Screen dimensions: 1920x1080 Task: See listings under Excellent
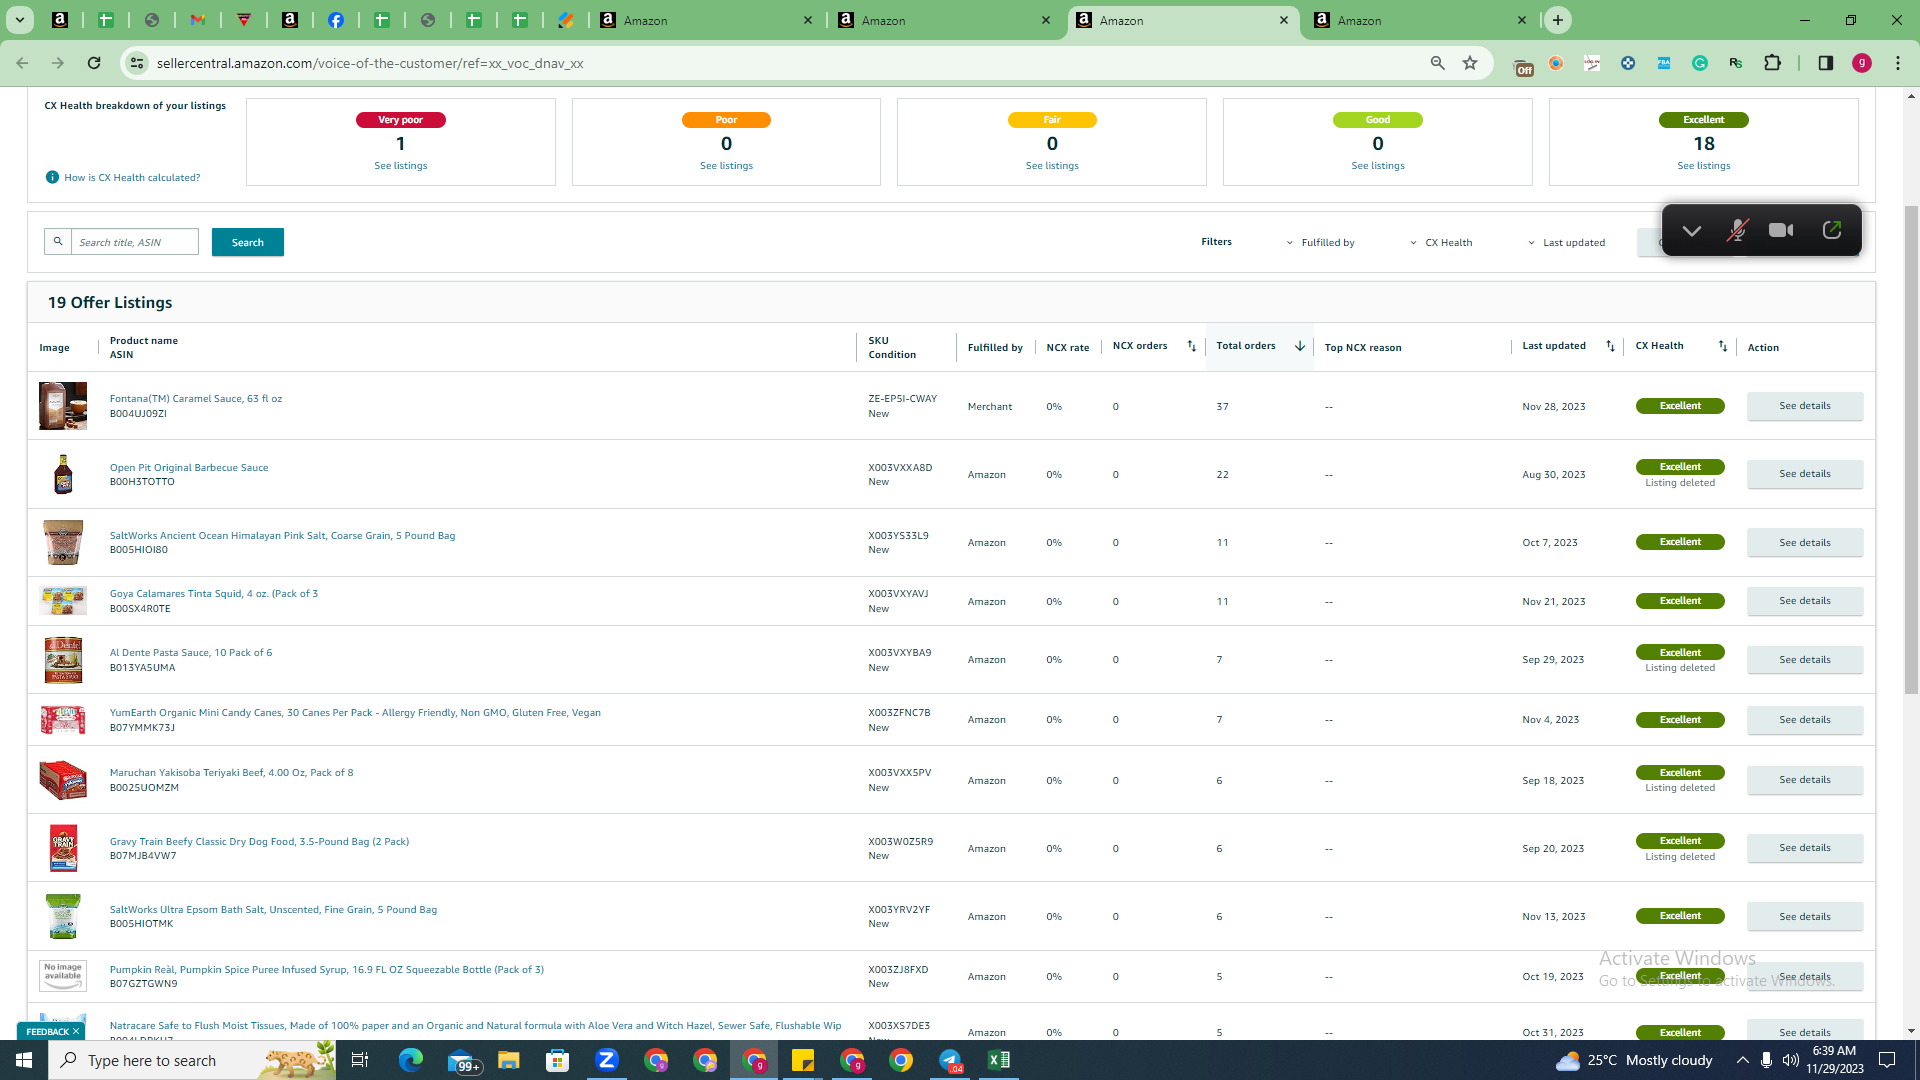(1704, 166)
